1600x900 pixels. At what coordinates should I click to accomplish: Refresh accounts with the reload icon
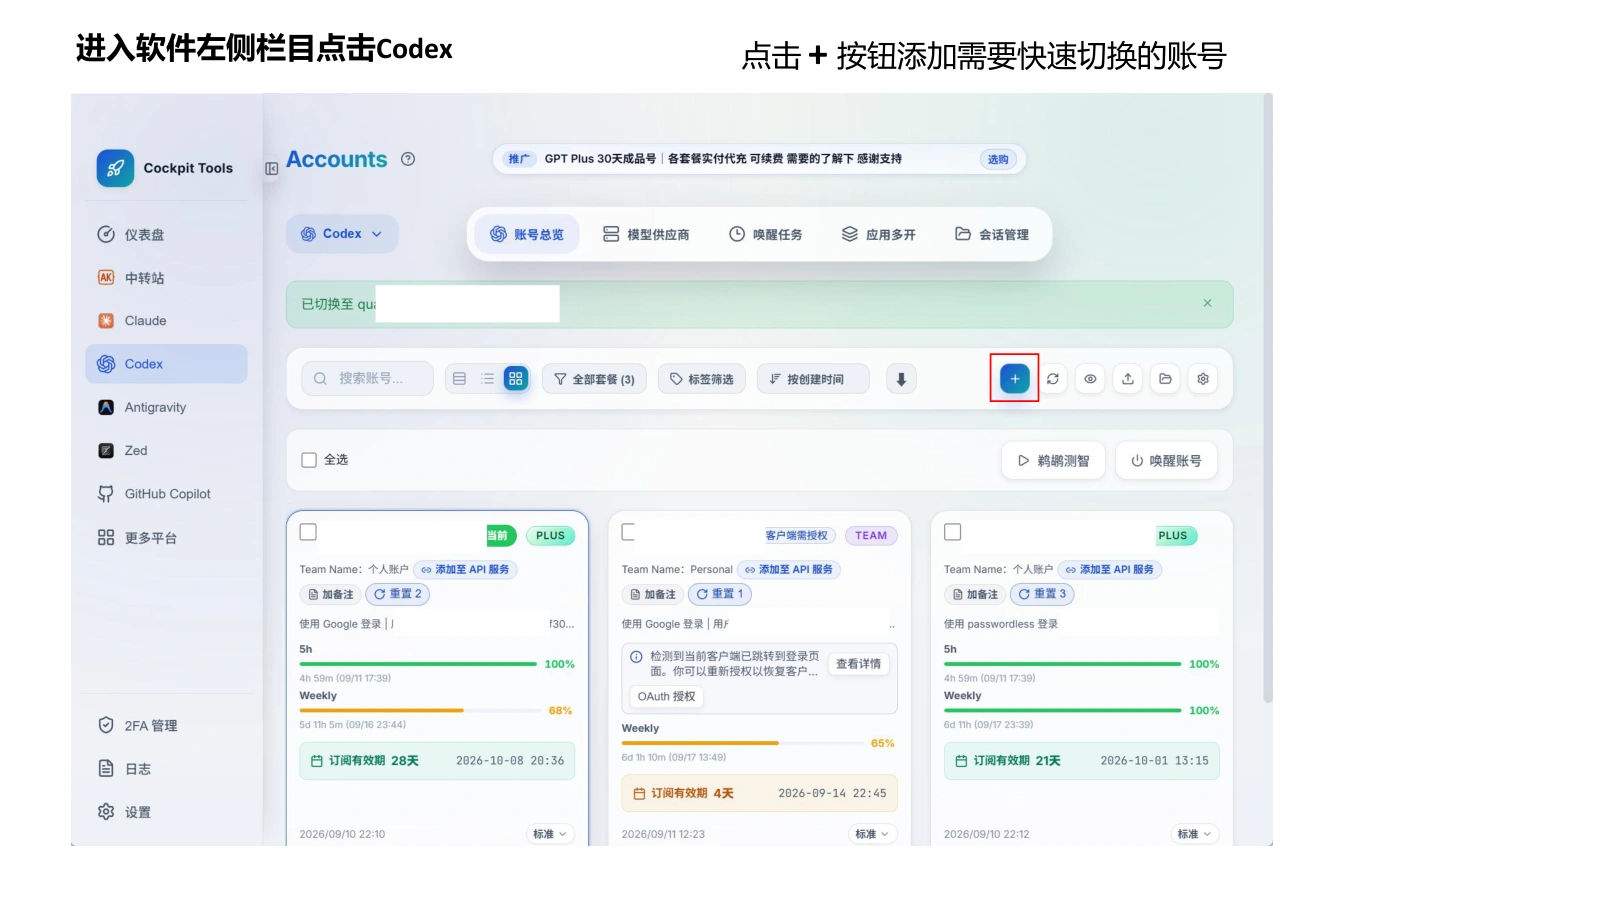click(1053, 379)
